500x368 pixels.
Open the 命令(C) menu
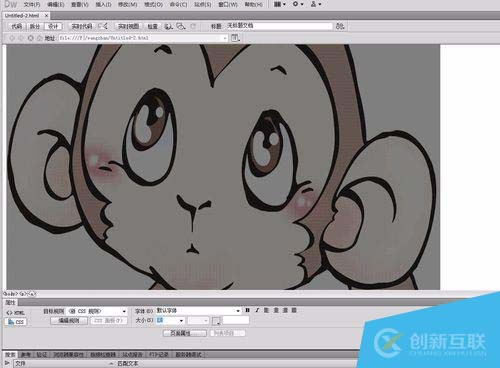[178, 4]
